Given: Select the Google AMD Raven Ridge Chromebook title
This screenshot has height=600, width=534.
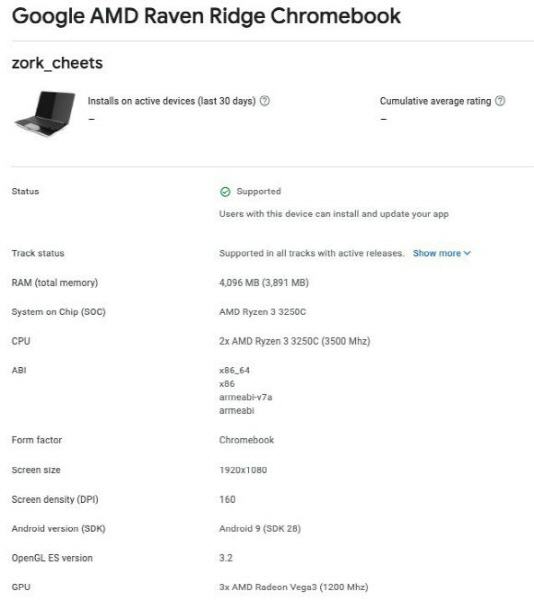Looking at the screenshot, I should 206,16.
